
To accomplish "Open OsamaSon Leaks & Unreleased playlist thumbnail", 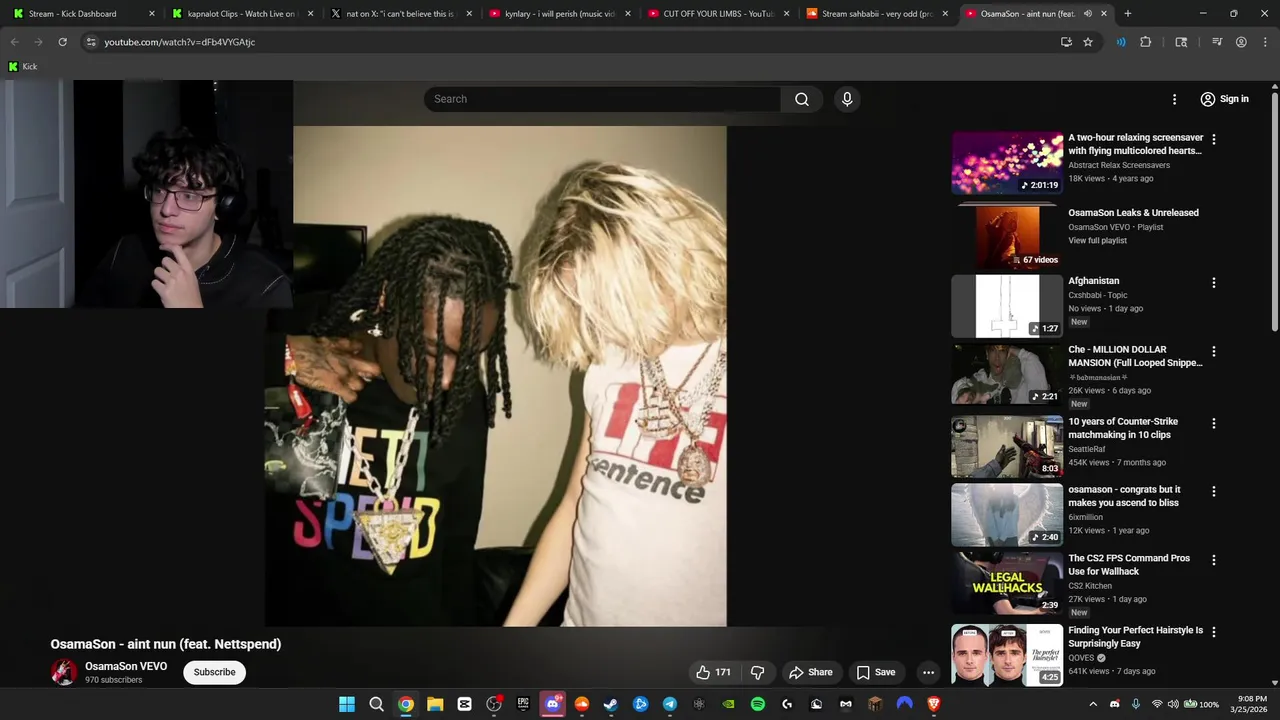I will tap(1007, 236).
